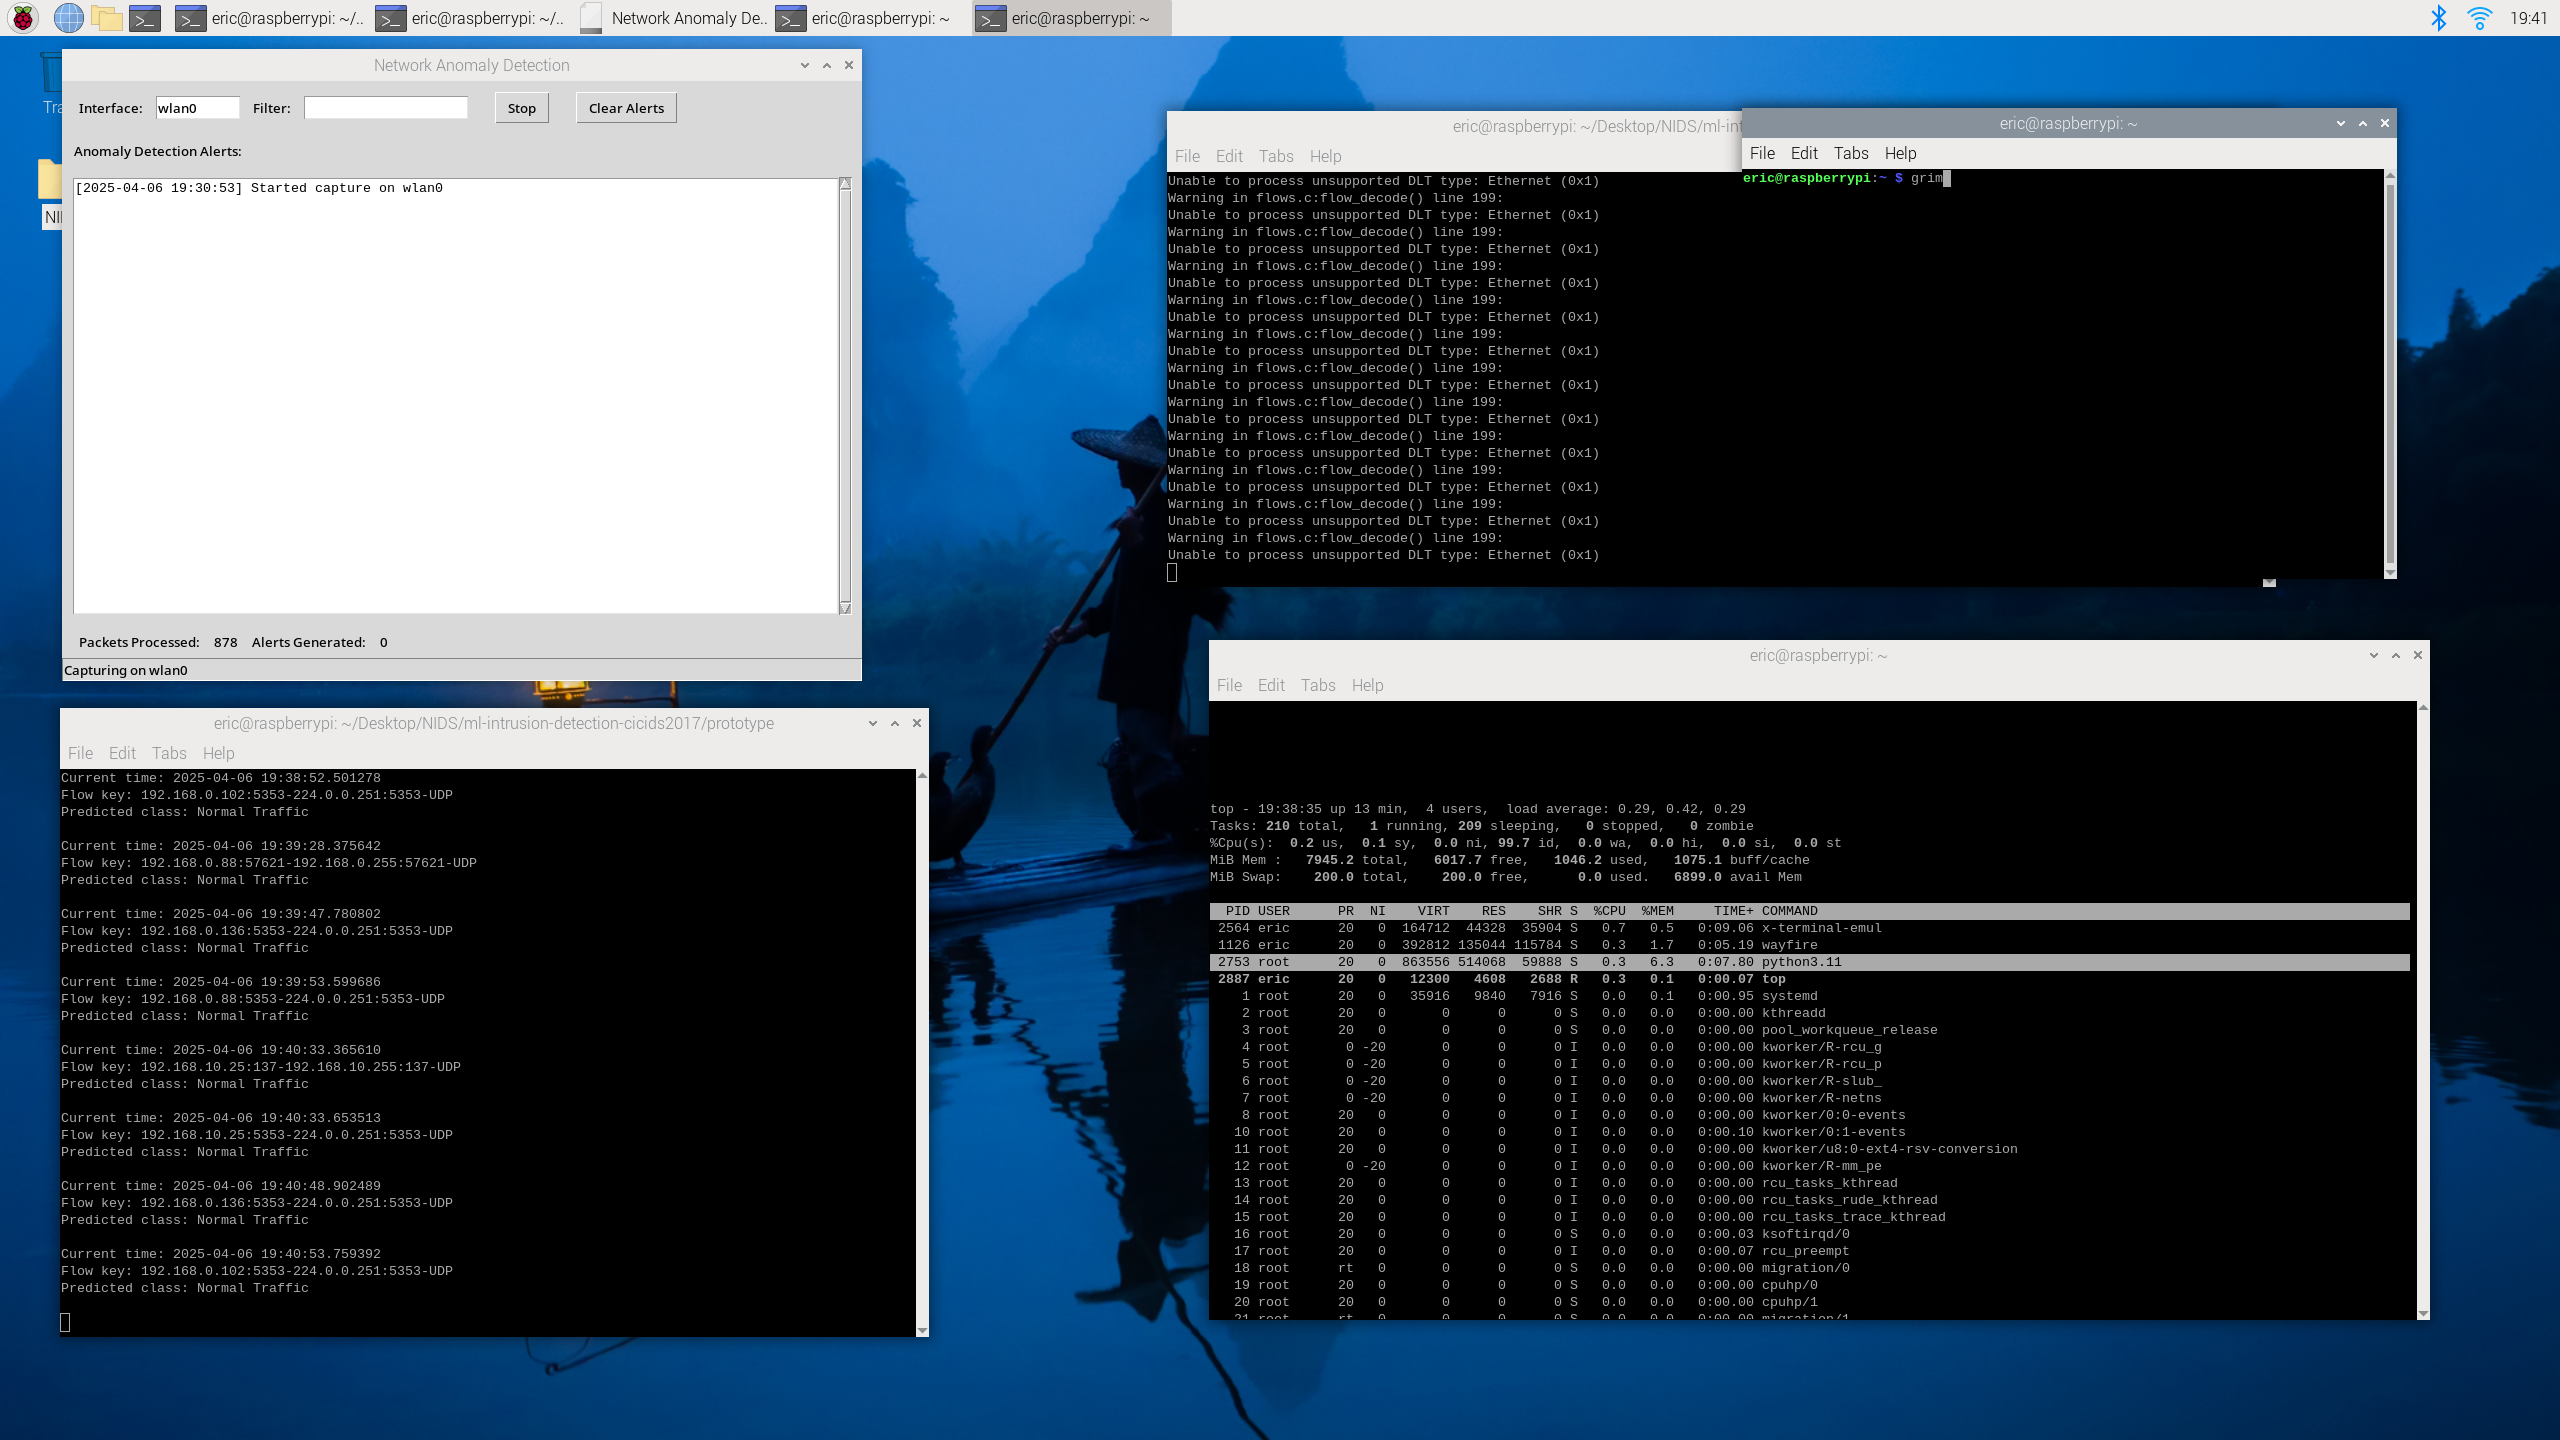
Task: Click prototype terminal scrollbar down arrow
Action: (922, 1331)
